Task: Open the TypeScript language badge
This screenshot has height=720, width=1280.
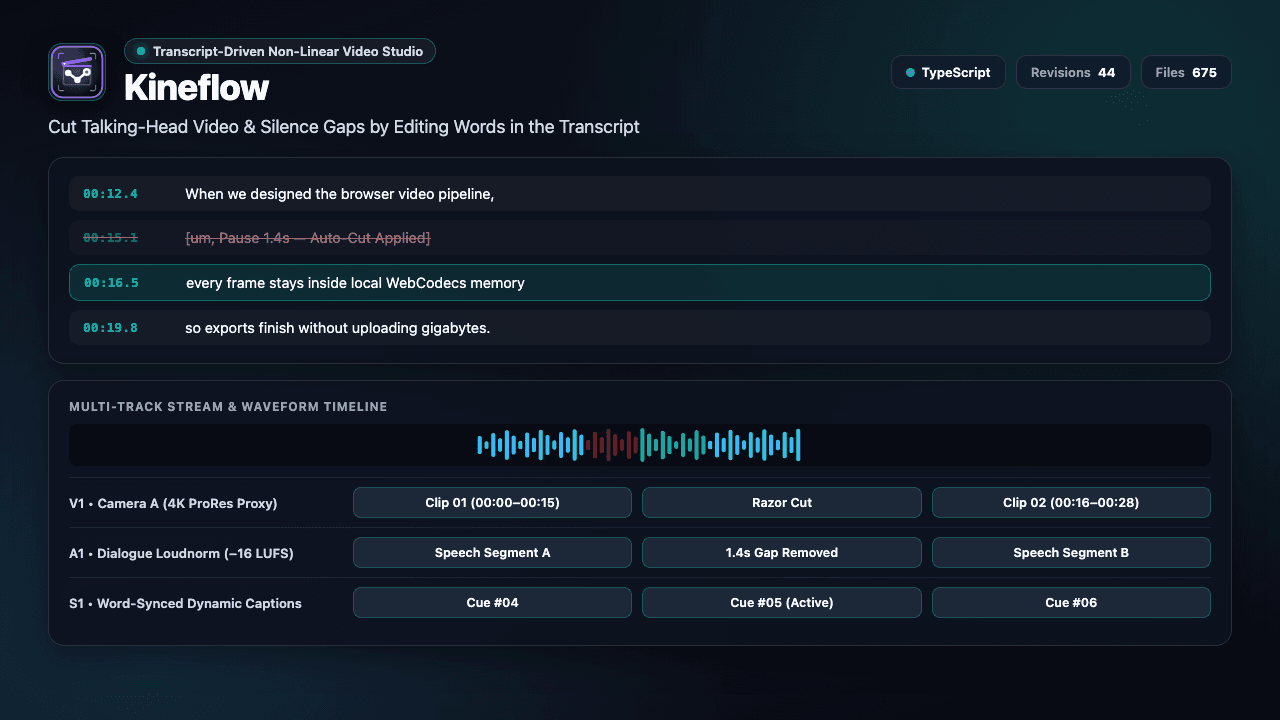Action: [948, 73]
